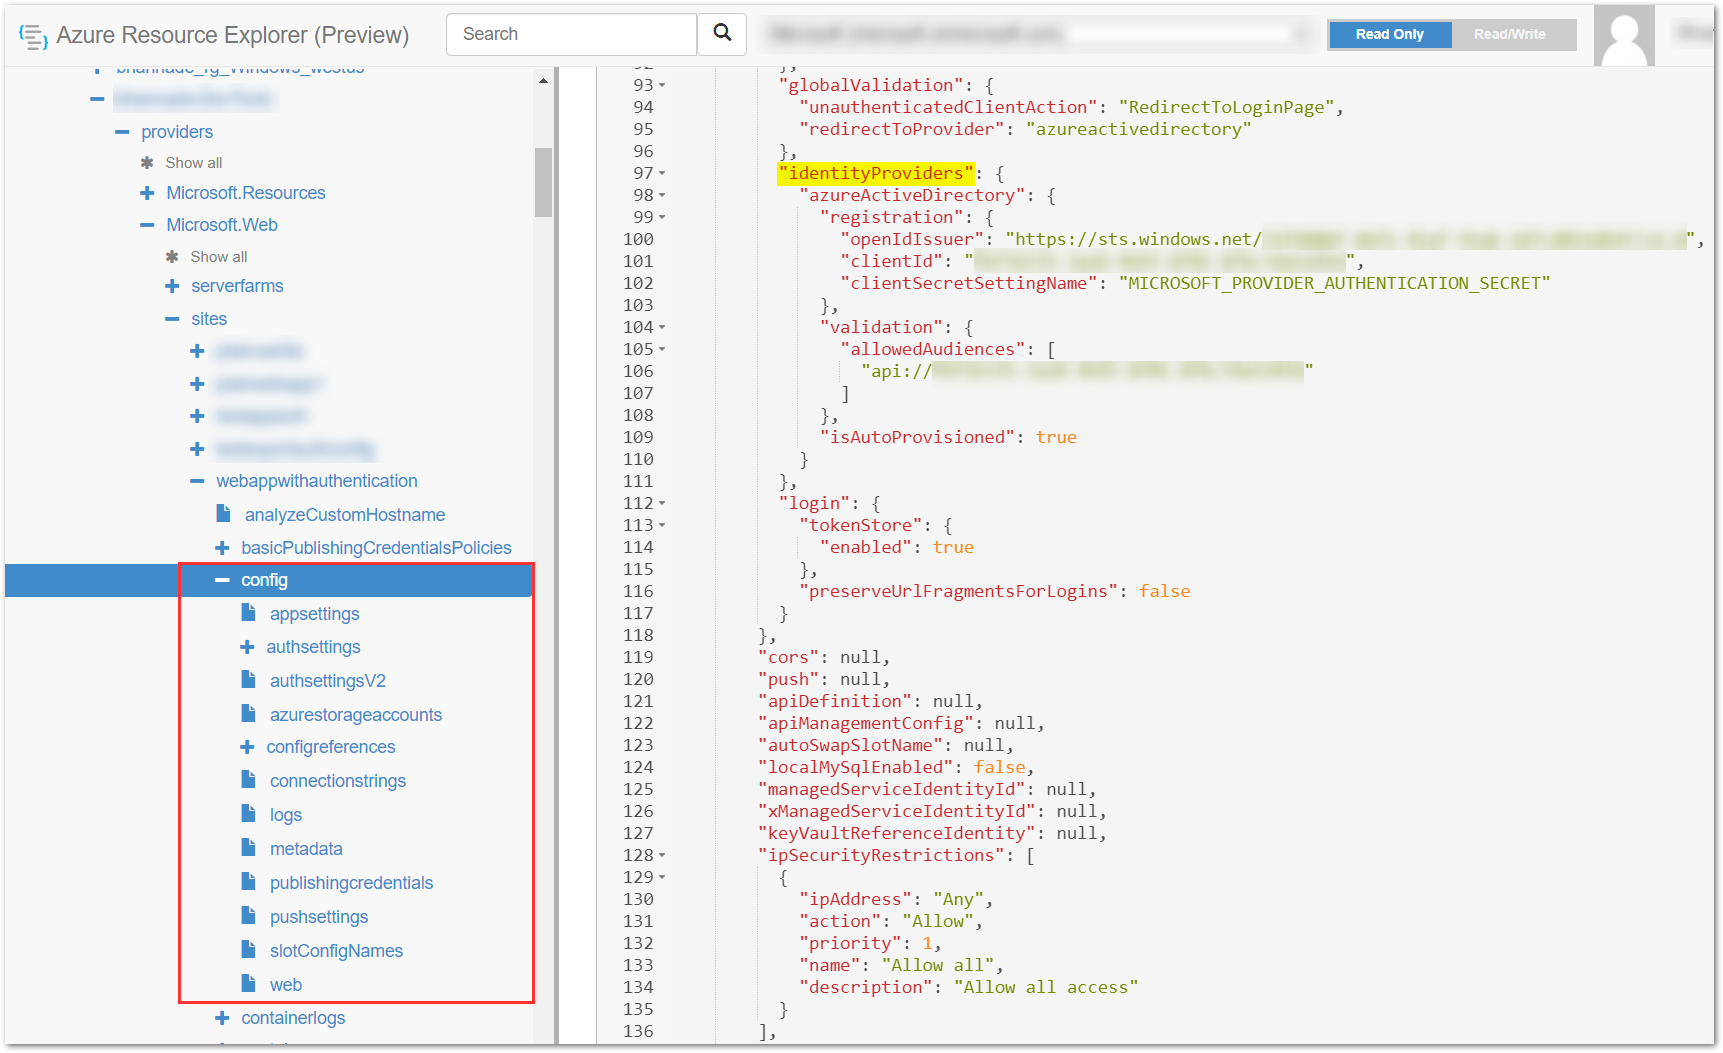Switch to Read Only mode
Viewport: 1723px width, 1053px height.
pyautogui.click(x=1389, y=34)
